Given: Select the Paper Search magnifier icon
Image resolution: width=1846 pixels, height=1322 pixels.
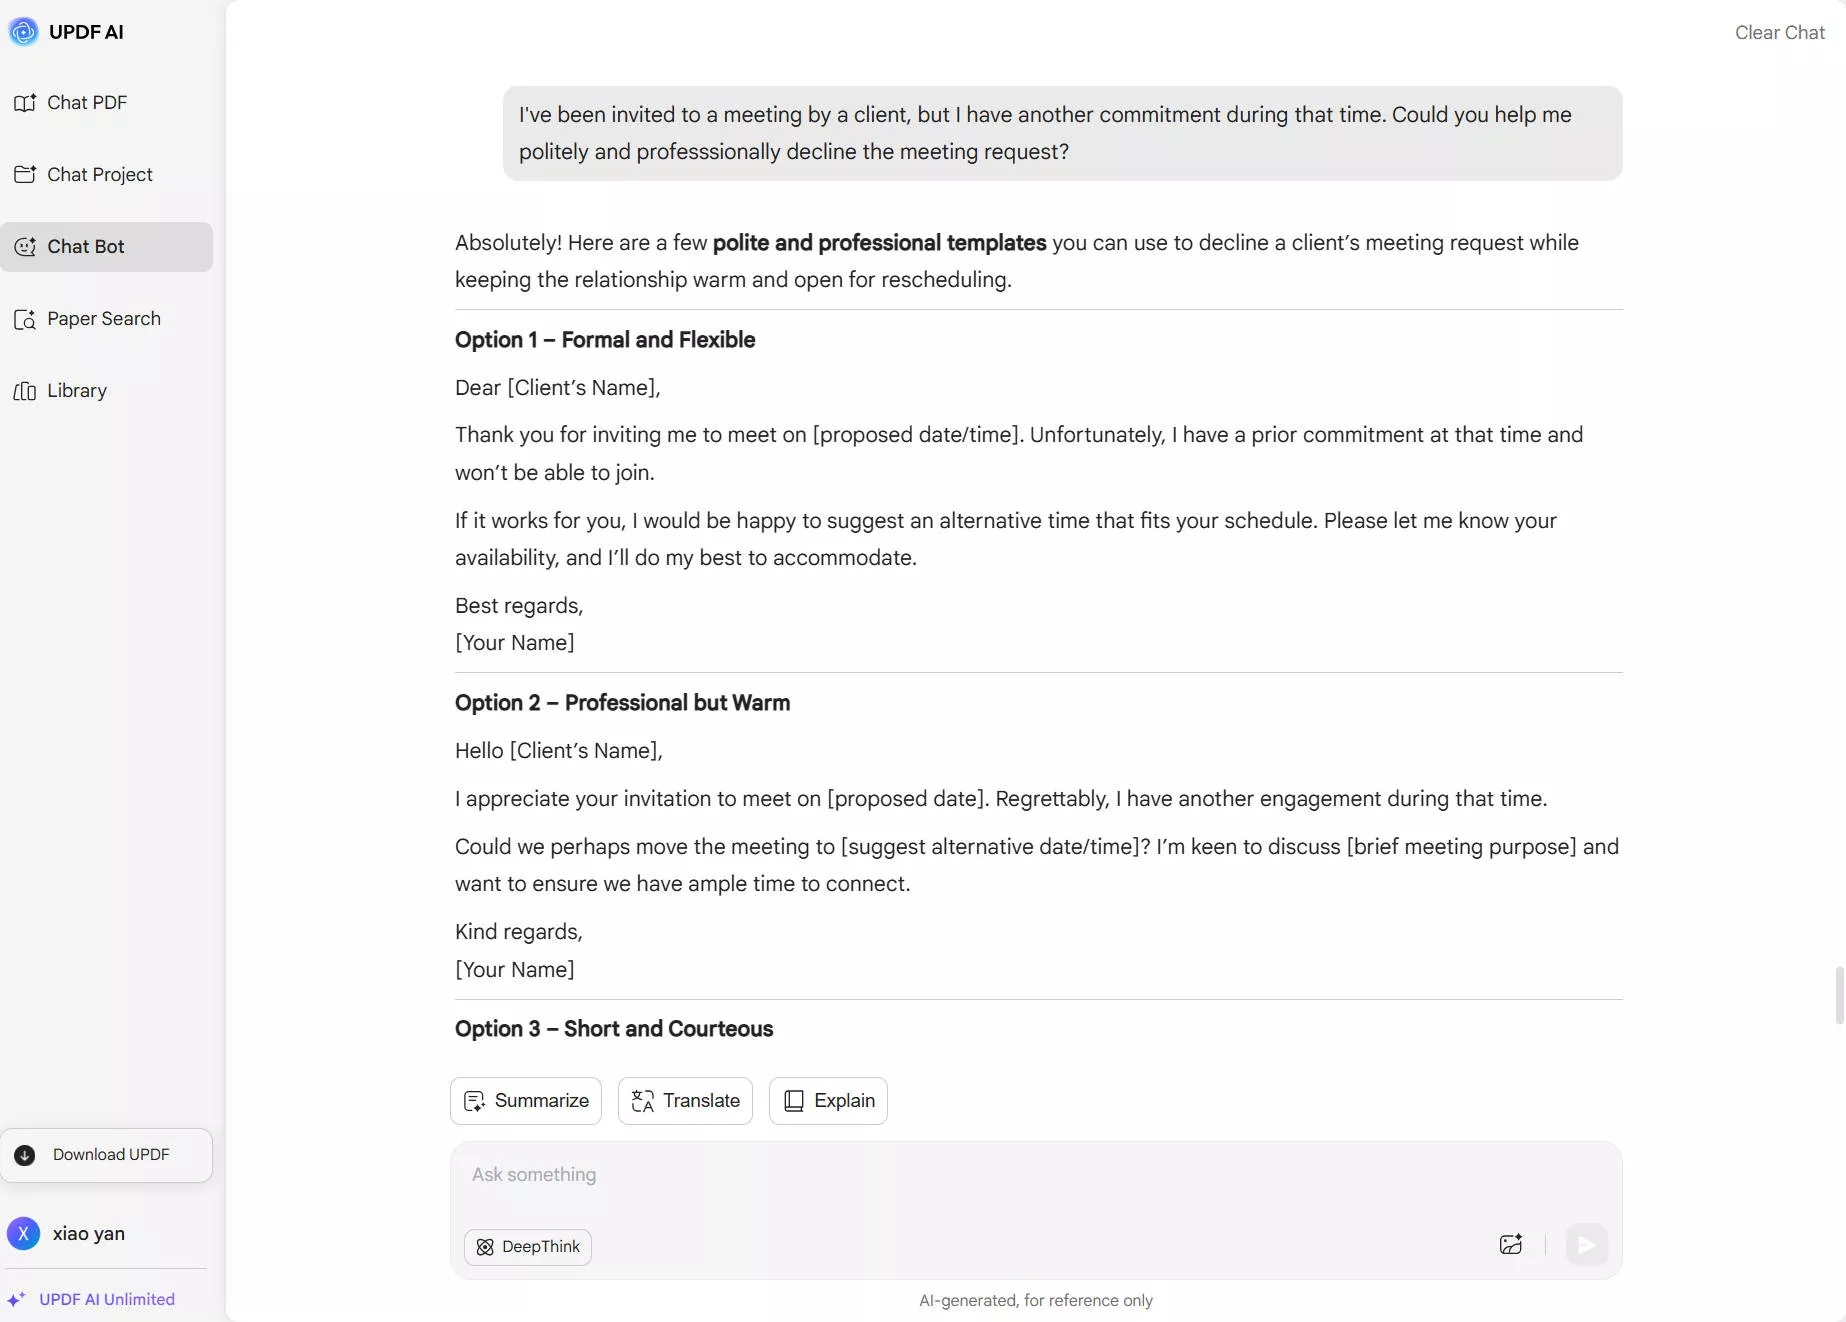Looking at the screenshot, I should point(25,318).
